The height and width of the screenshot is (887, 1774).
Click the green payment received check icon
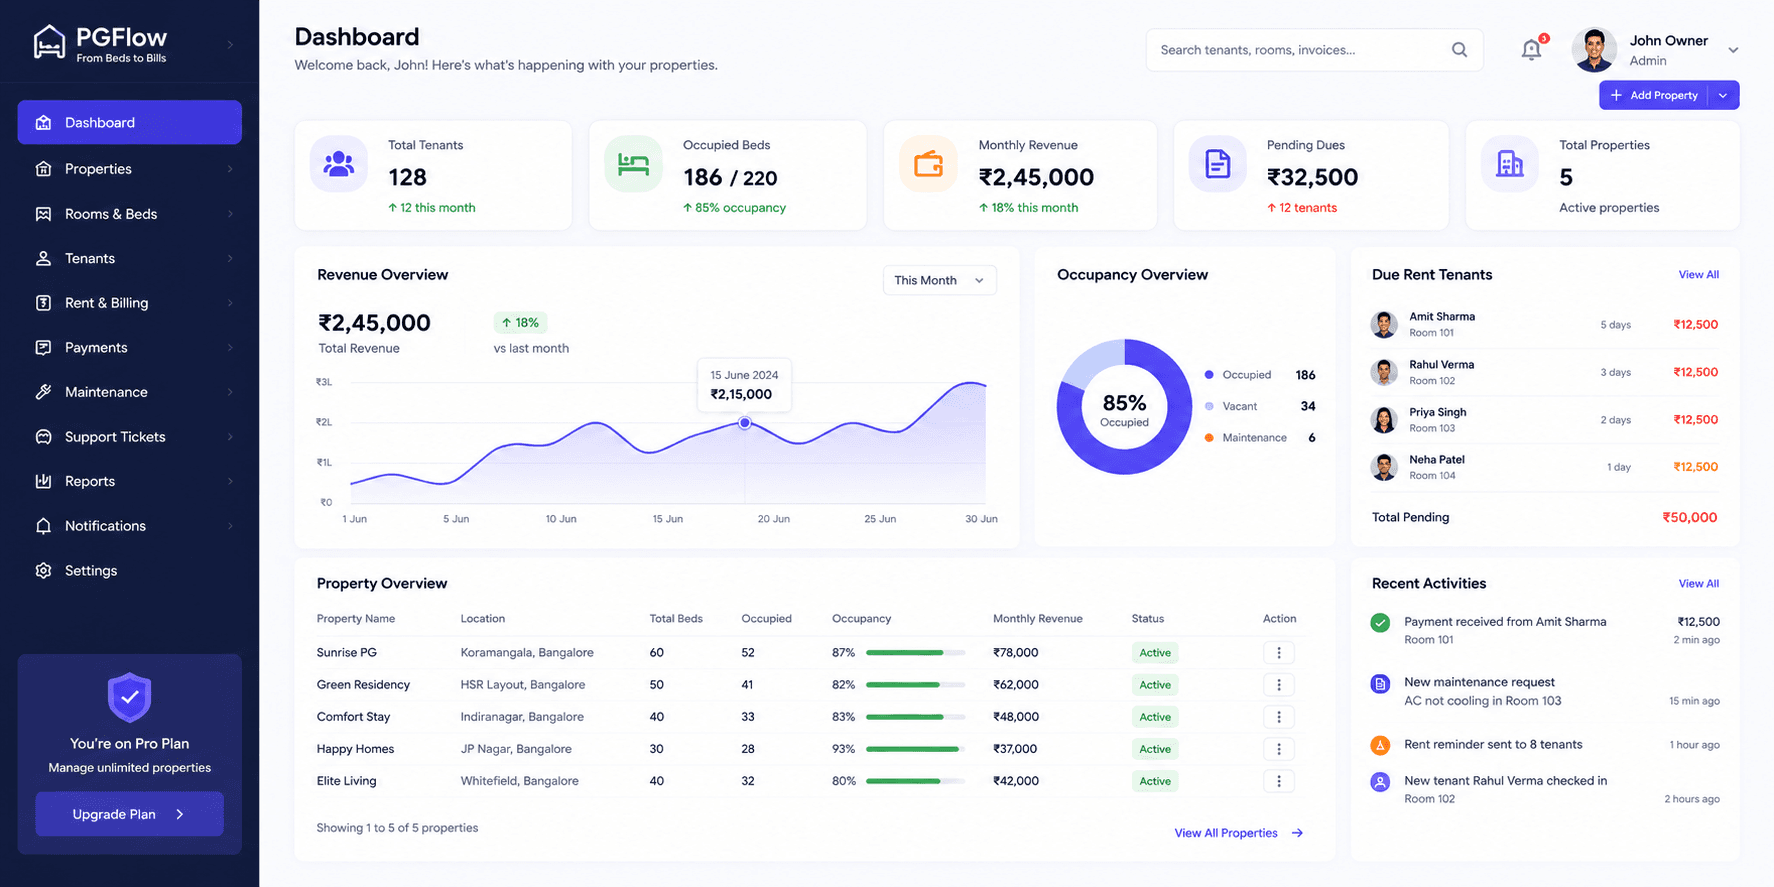click(x=1380, y=623)
